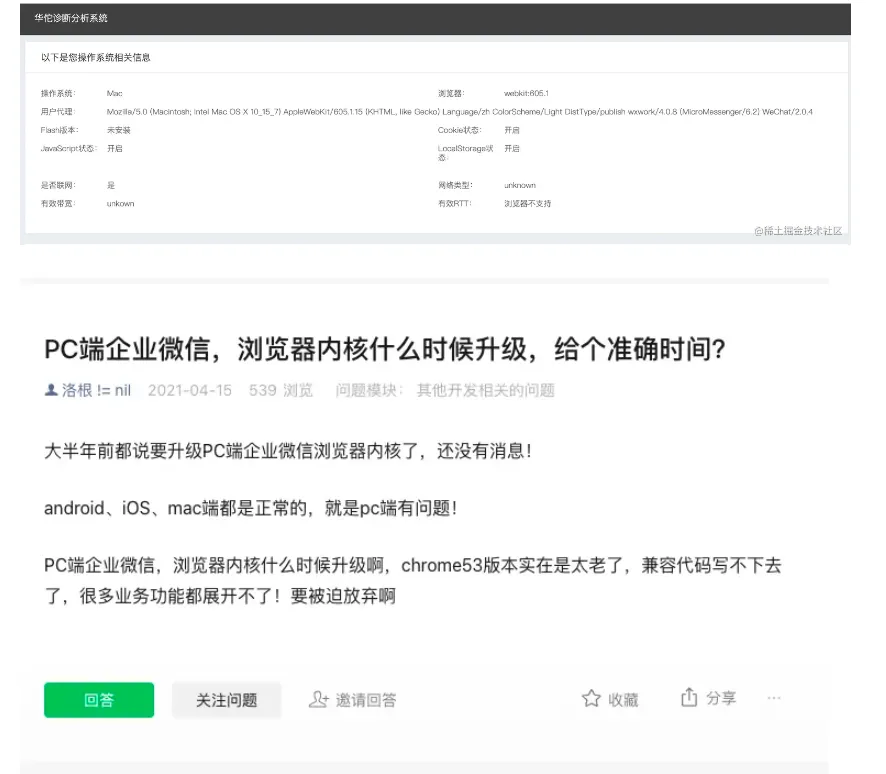Click the 操作系统 value Mac
Image resolution: width=886 pixels, height=774 pixels.
click(x=115, y=93)
